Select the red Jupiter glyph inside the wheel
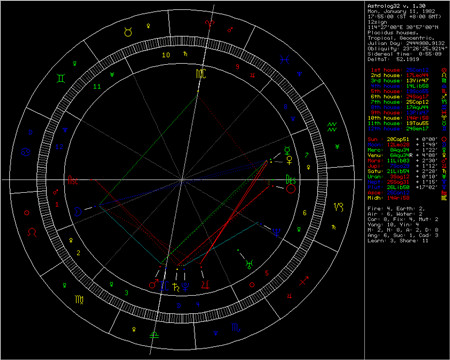The image size is (450, 360). [205, 284]
